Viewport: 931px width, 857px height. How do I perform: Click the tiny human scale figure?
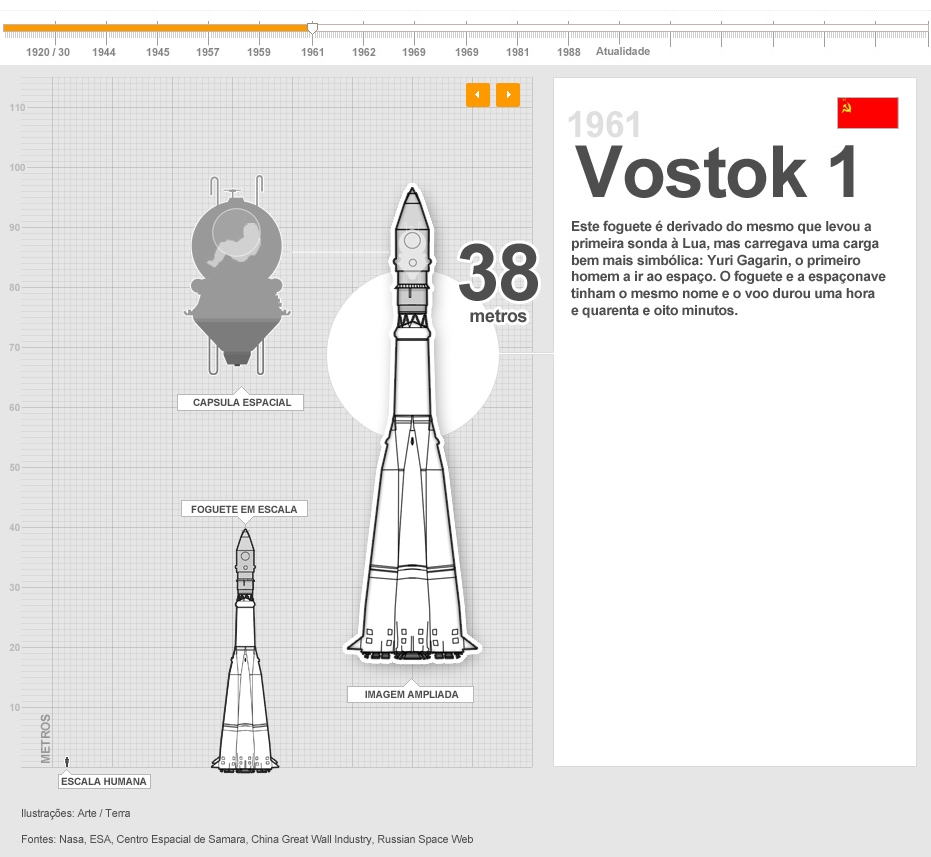coord(67,762)
